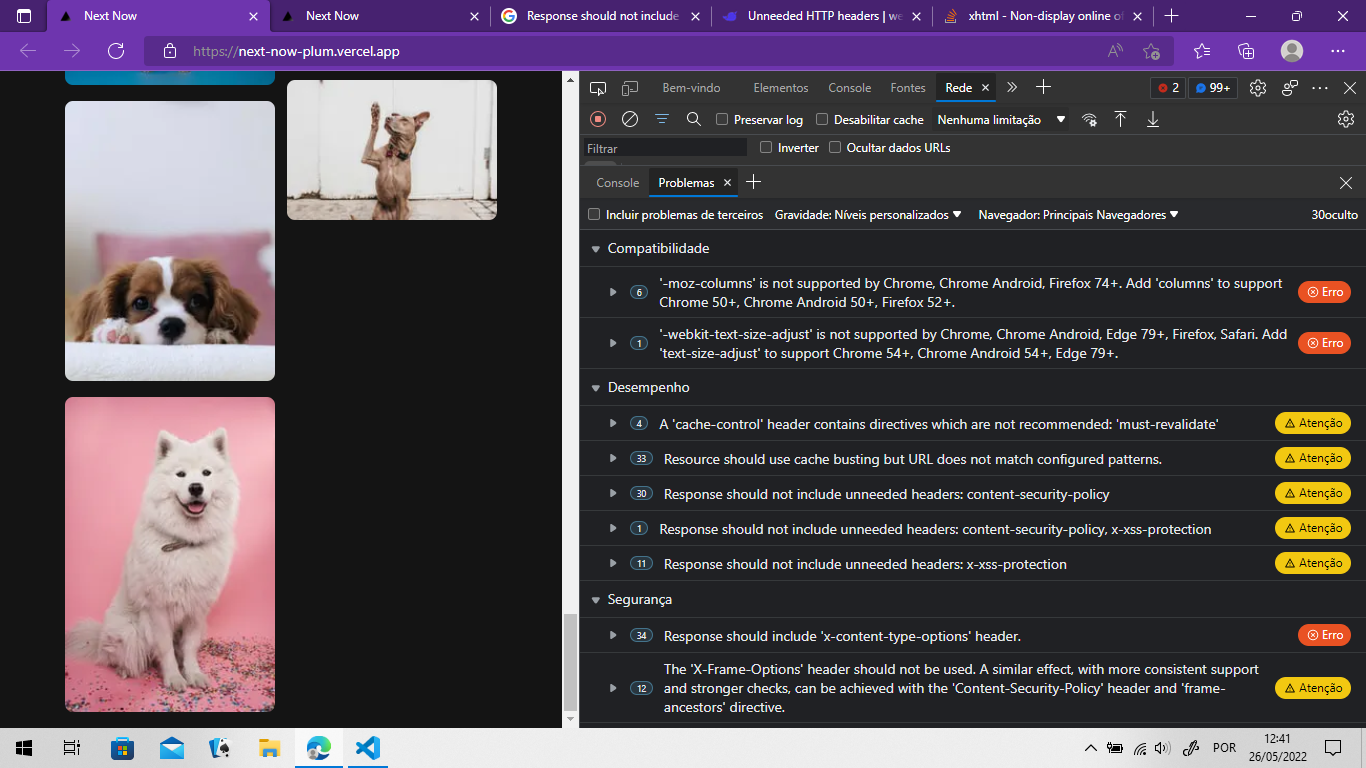Clear the network log
Viewport: 1366px width, 768px height.
[630, 119]
